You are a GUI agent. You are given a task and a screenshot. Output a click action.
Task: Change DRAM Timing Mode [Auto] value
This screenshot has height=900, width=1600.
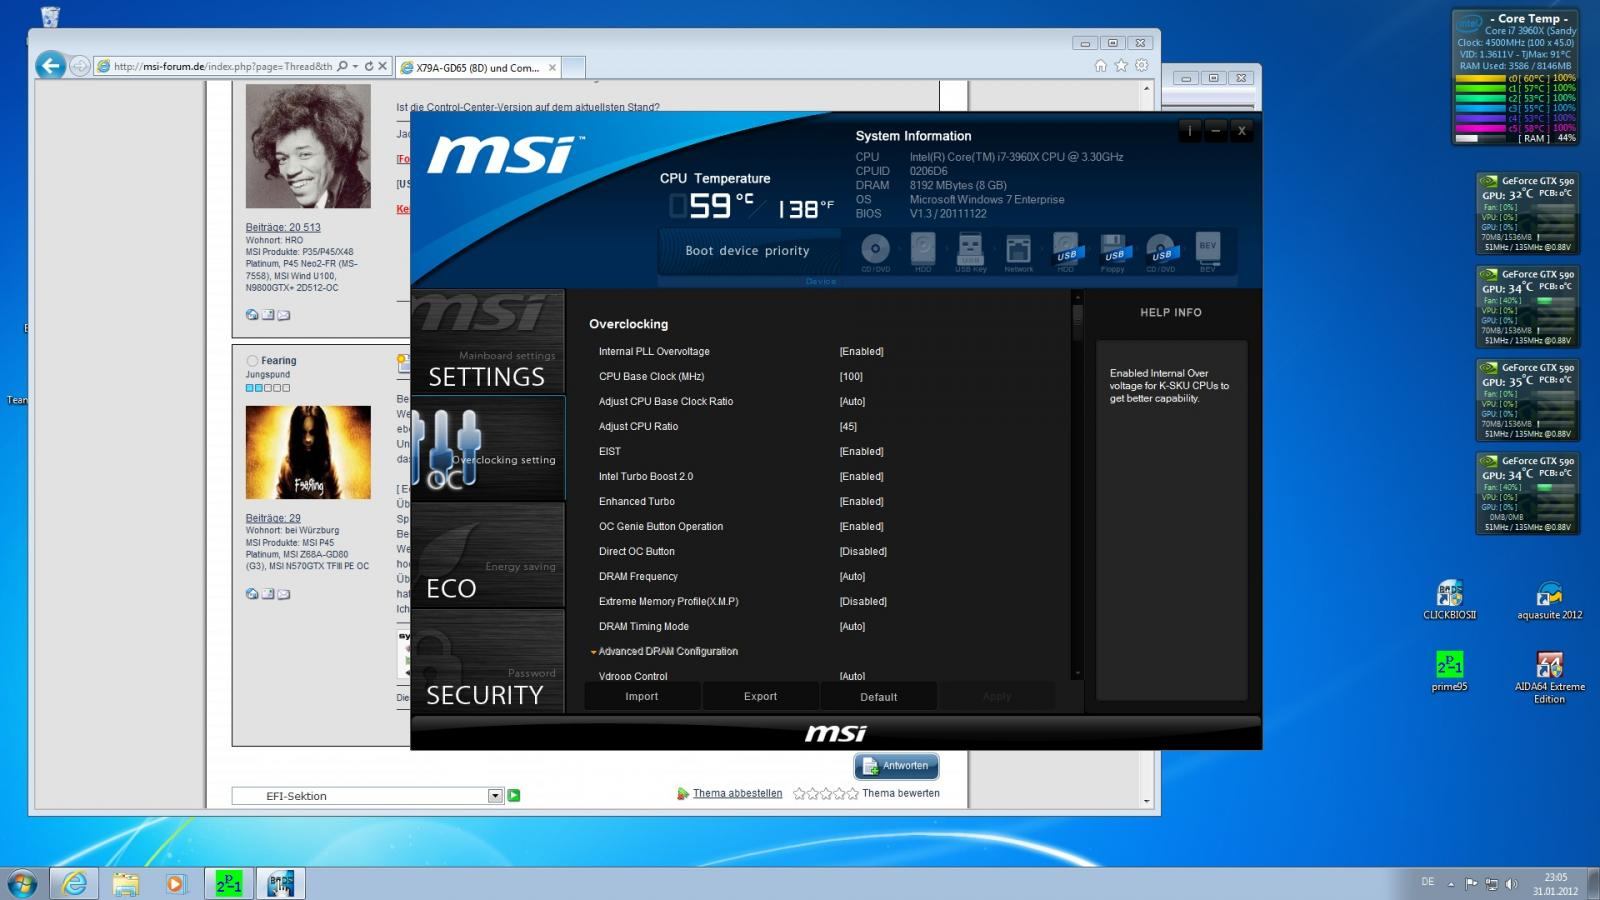pyautogui.click(x=853, y=627)
